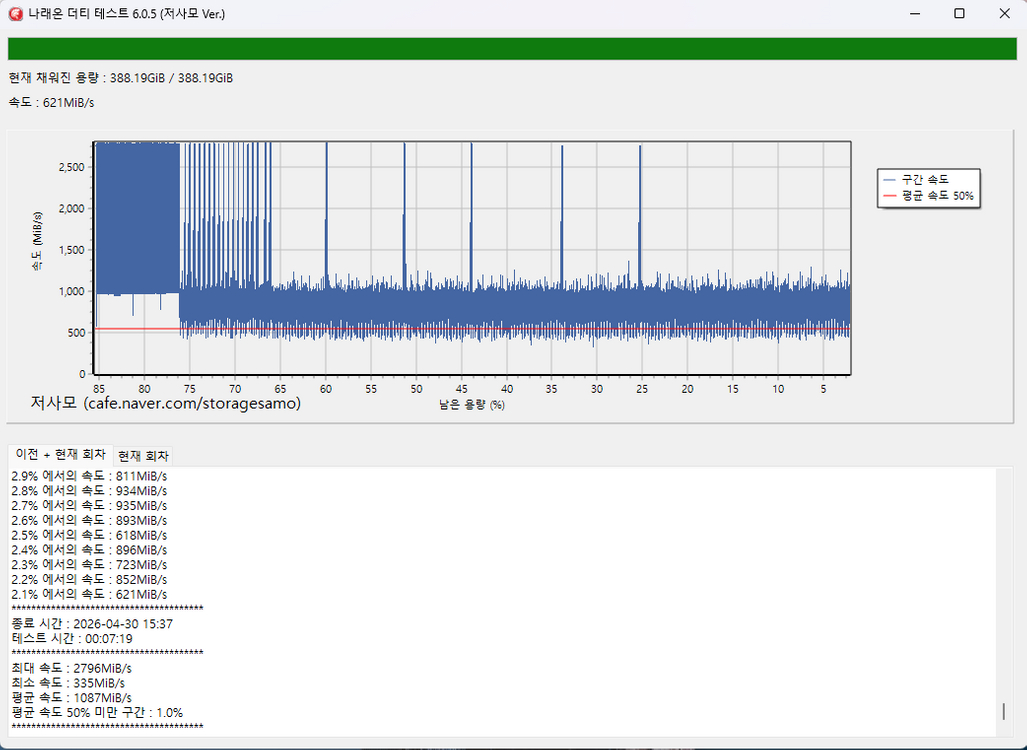The width and height of the screenshot is (1027, 750).
Task: Click the 85 x-axis tick label
Action: tap(100, 389)
